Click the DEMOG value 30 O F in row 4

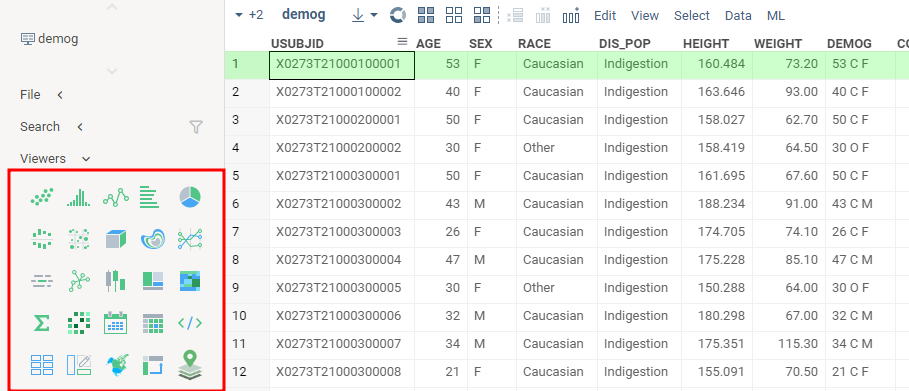(x=860, y=148)
